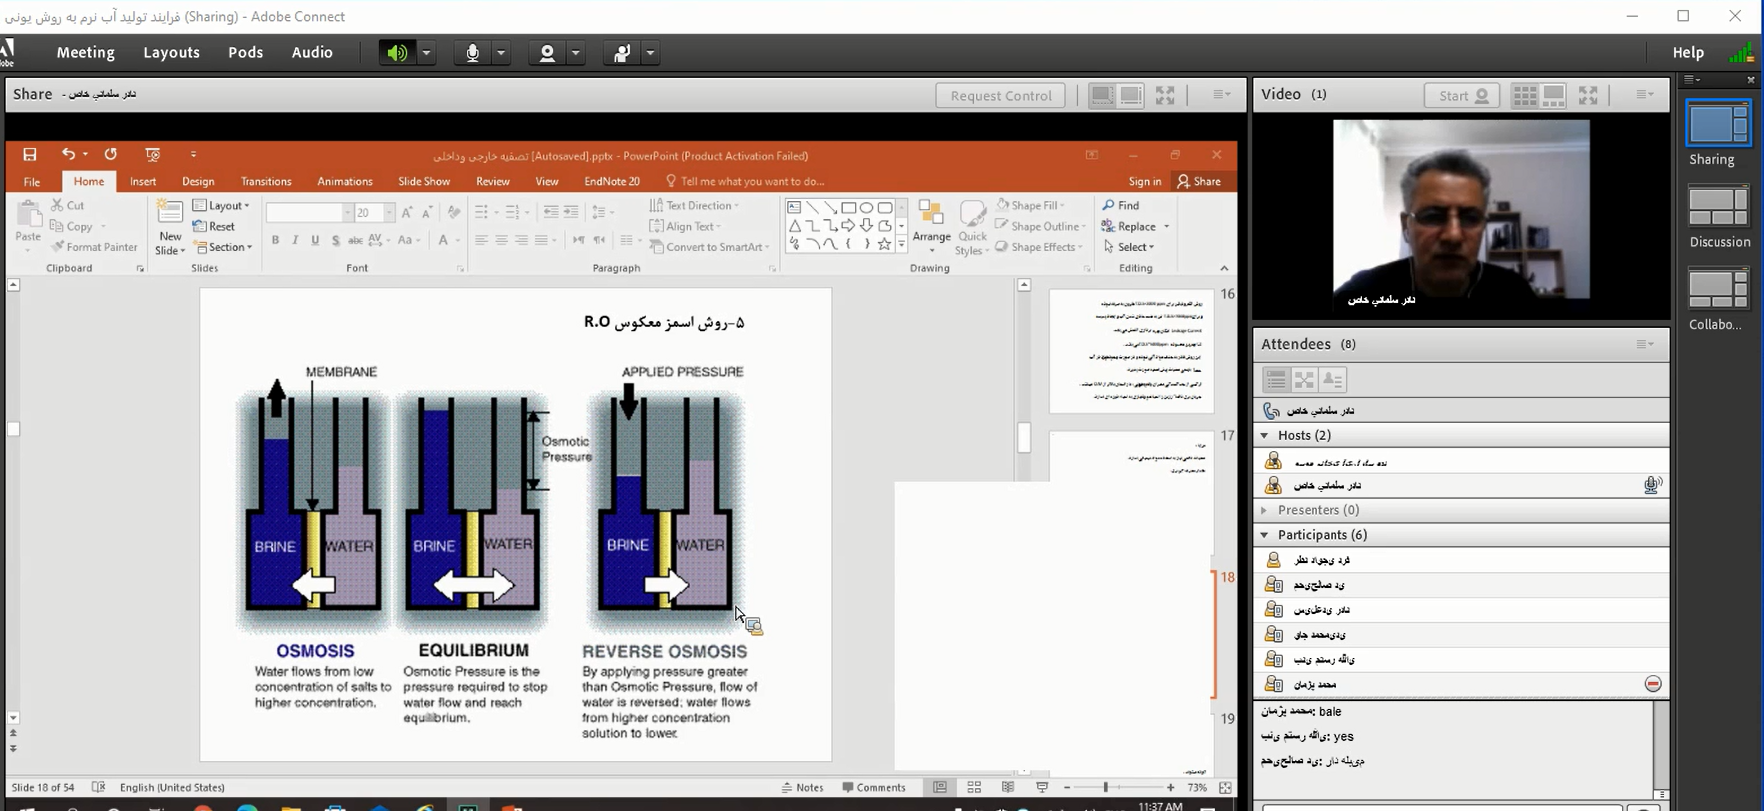Open the Slide Show ribbon tab
The image size is (1764, 811).
tap(424, 181)
